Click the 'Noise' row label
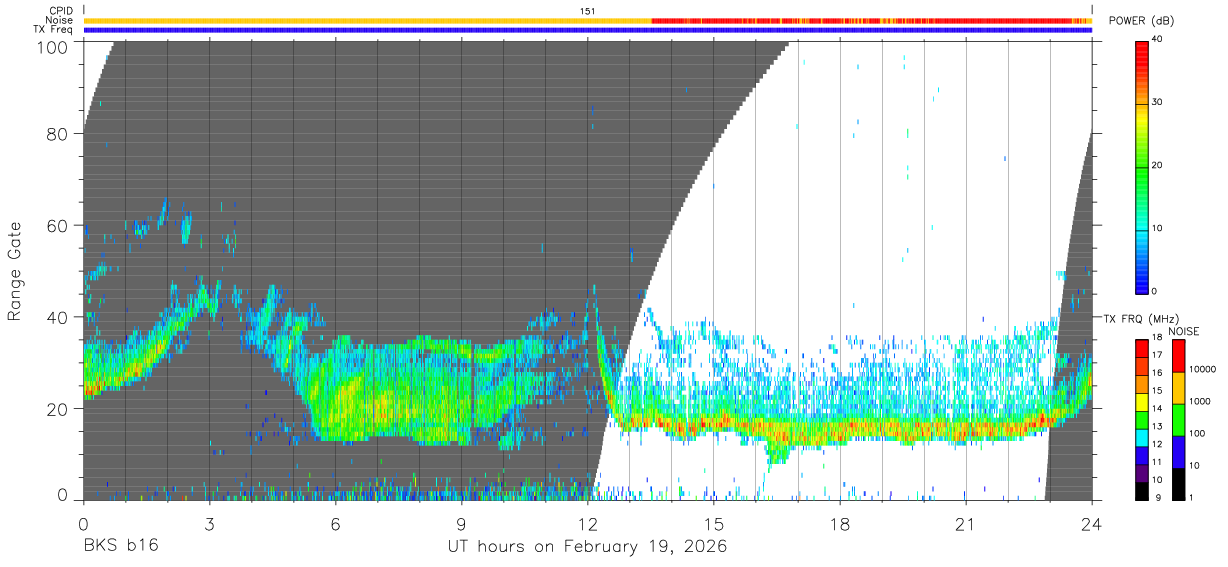The width and height of the screenshot is (1228, 567). (x=60, y=20)
